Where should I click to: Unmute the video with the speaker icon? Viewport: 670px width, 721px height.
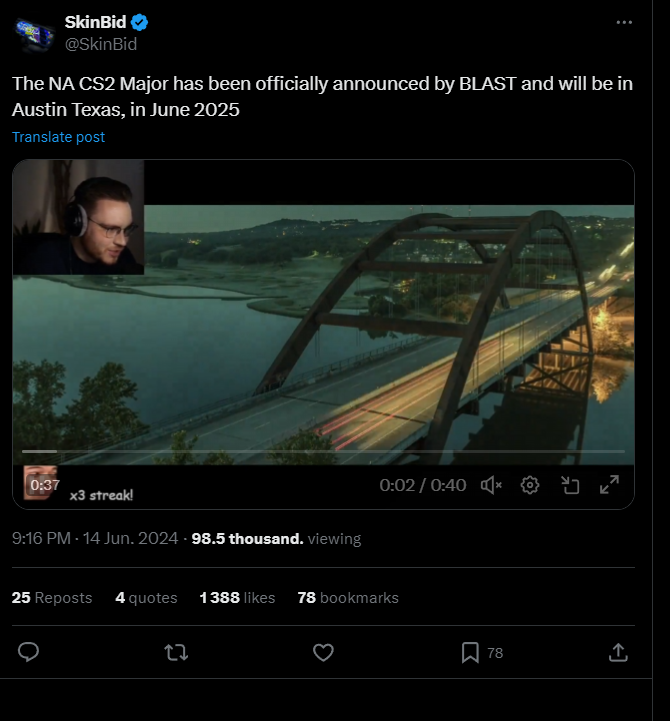click(491, 485)
